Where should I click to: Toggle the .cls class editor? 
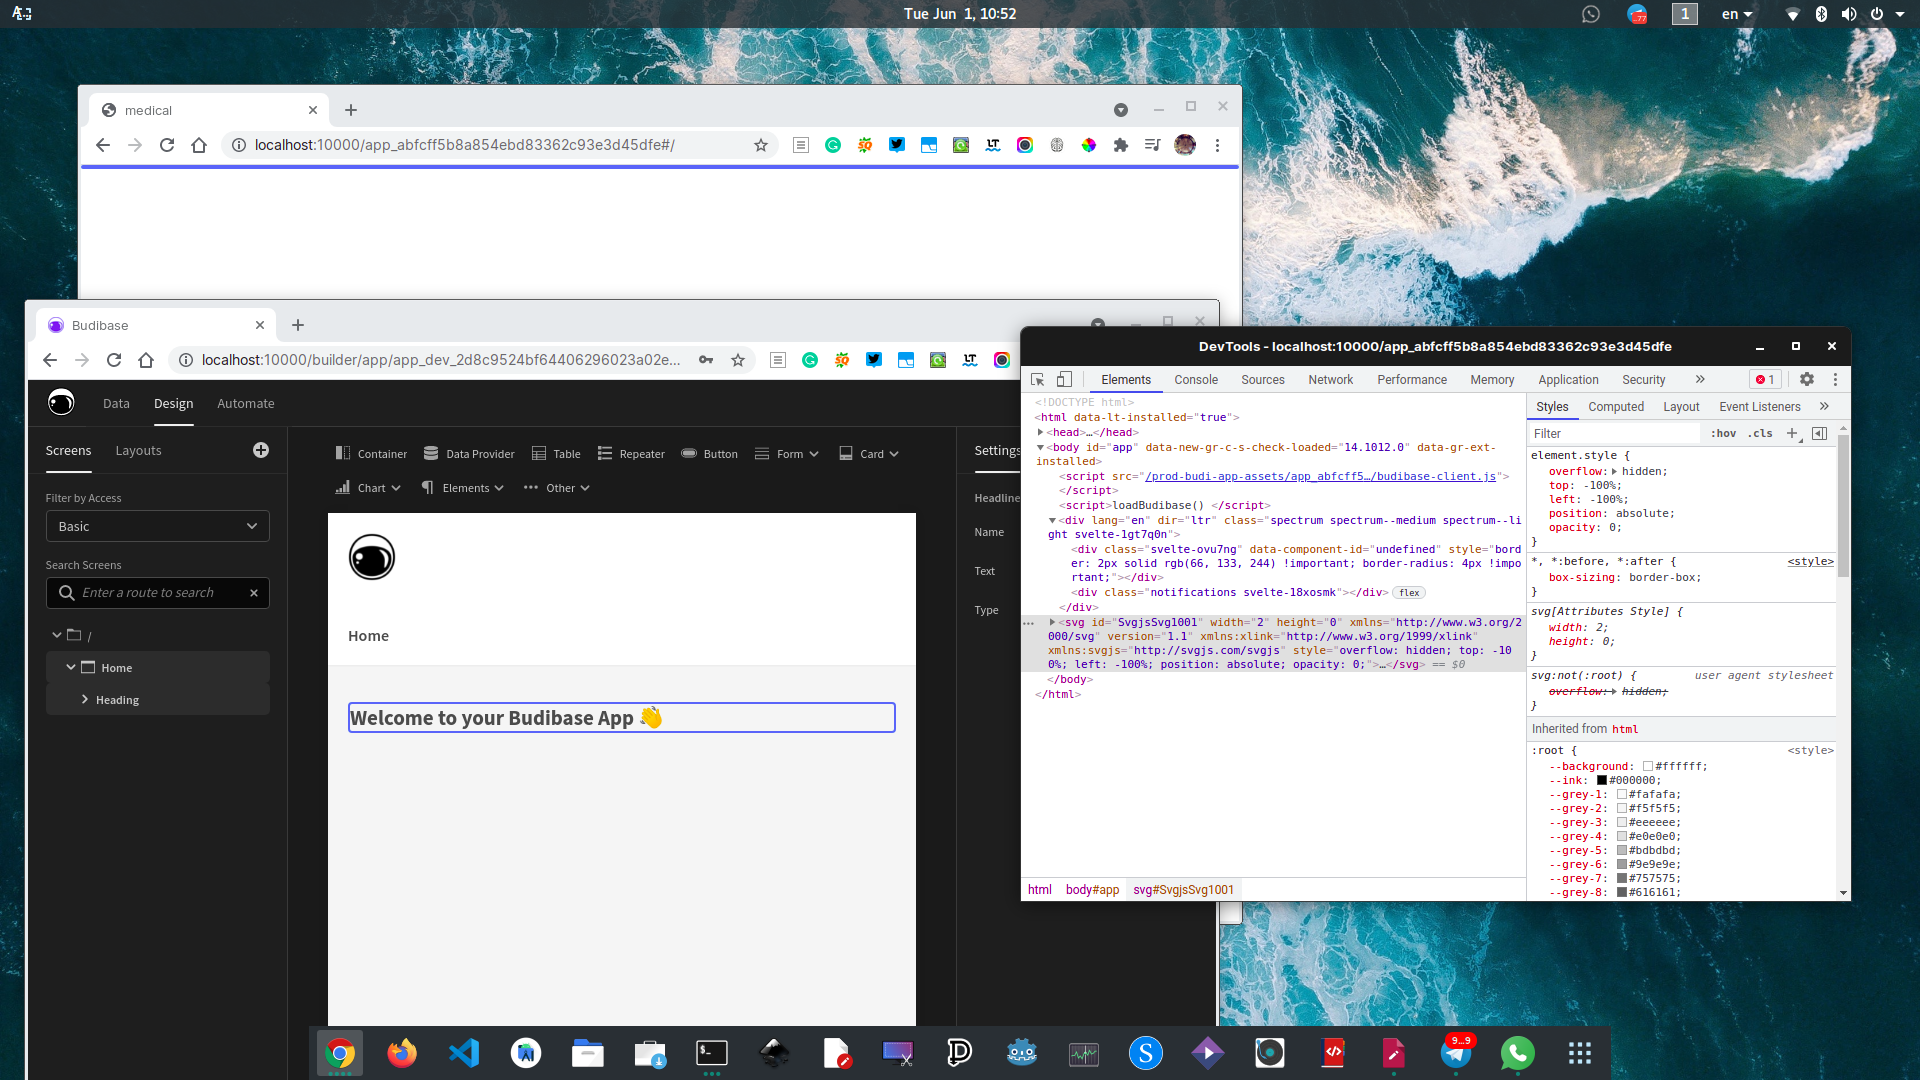point(1760,433)
